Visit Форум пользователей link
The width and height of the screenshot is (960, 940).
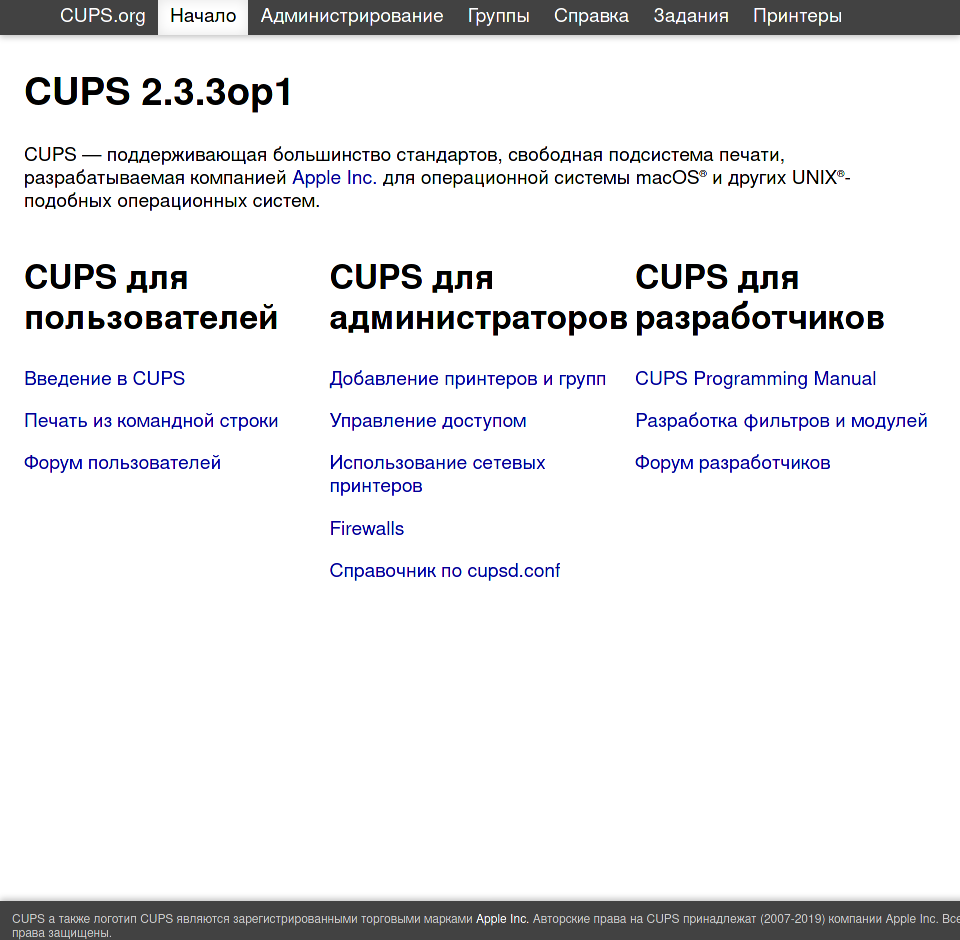click(122, 463)
